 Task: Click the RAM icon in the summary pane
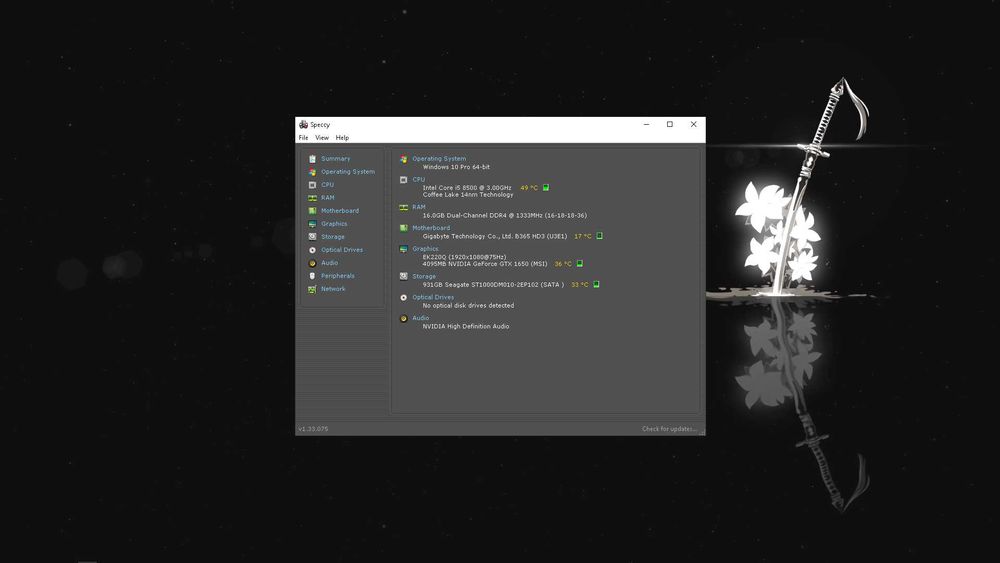click(404, 208)
